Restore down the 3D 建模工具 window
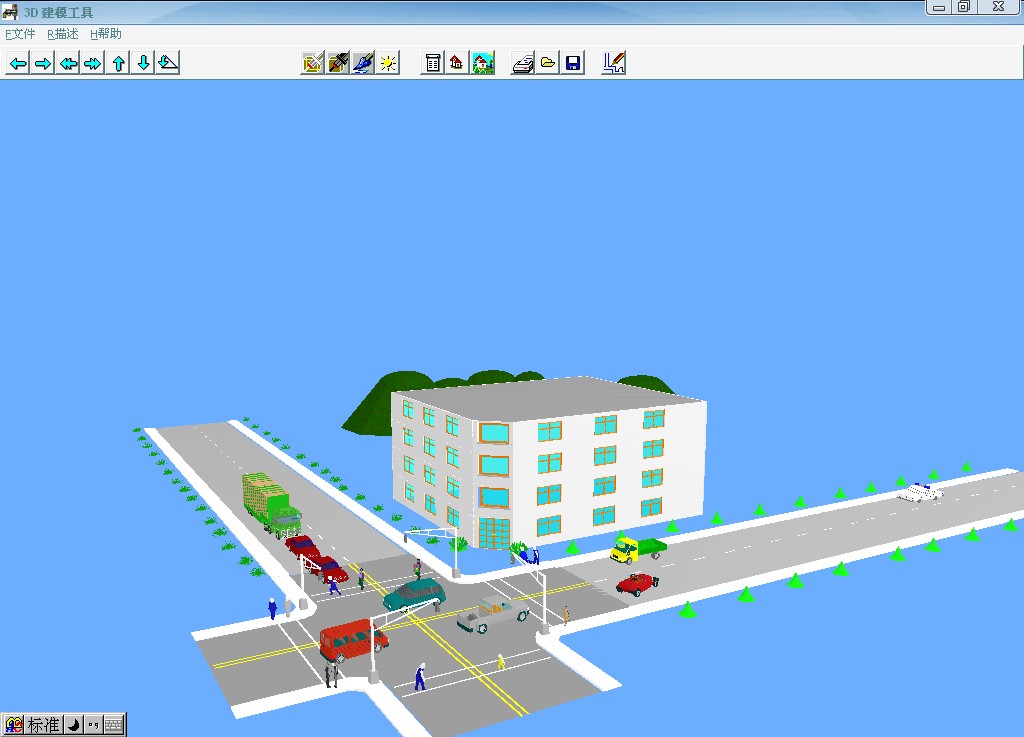Image resolution: width=1024 pixels, height=737 pixels. click(964, 7)
